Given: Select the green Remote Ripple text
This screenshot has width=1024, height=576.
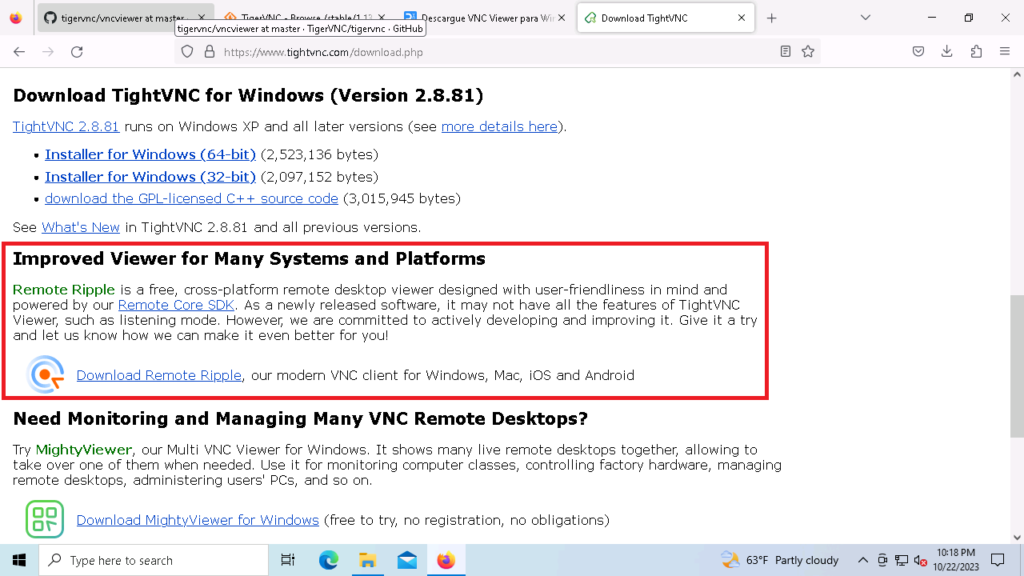Looking at the screenshot, I should click(64, 290).
